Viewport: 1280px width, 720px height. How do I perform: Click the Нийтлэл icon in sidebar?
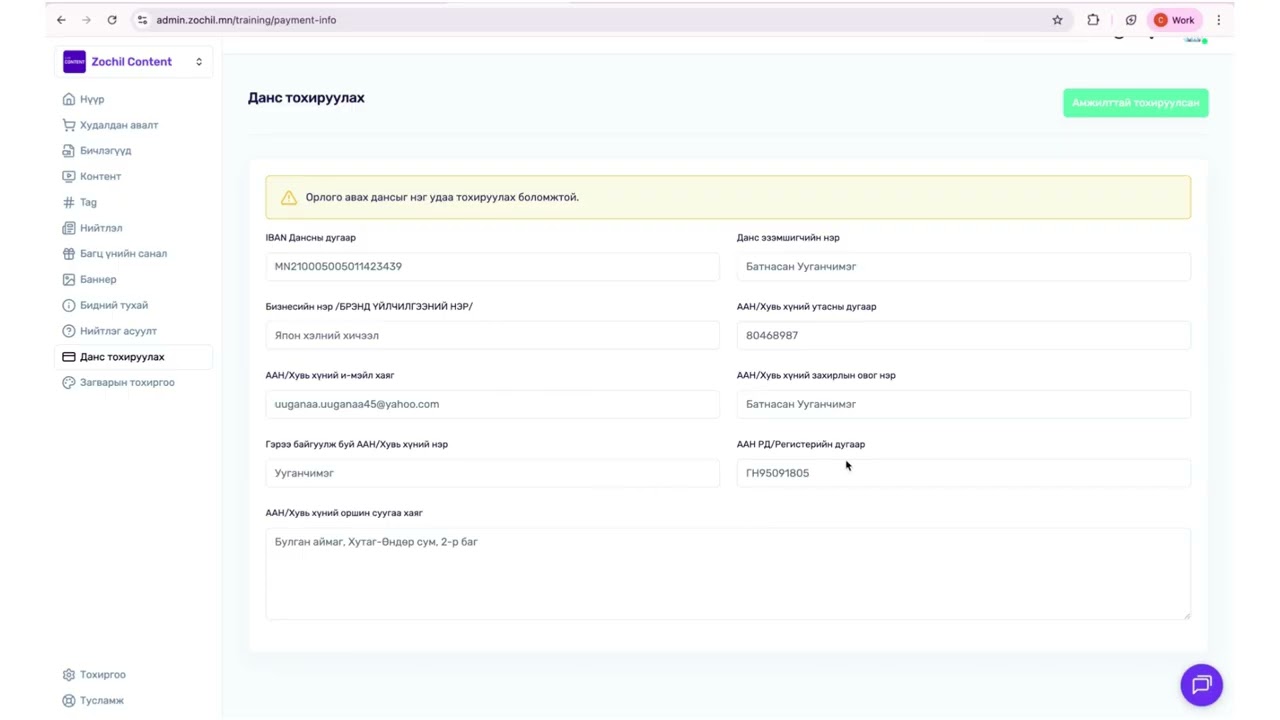pos(69,228)
